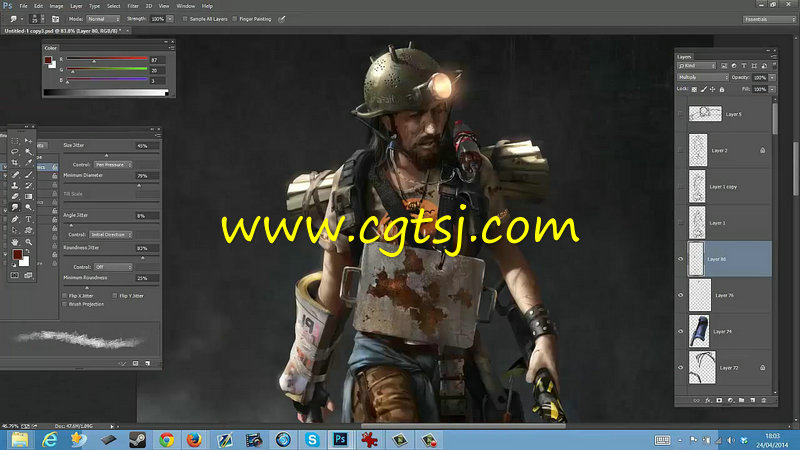
Task: Open the Kind layer filter dropdown
Action: [696, 66]
